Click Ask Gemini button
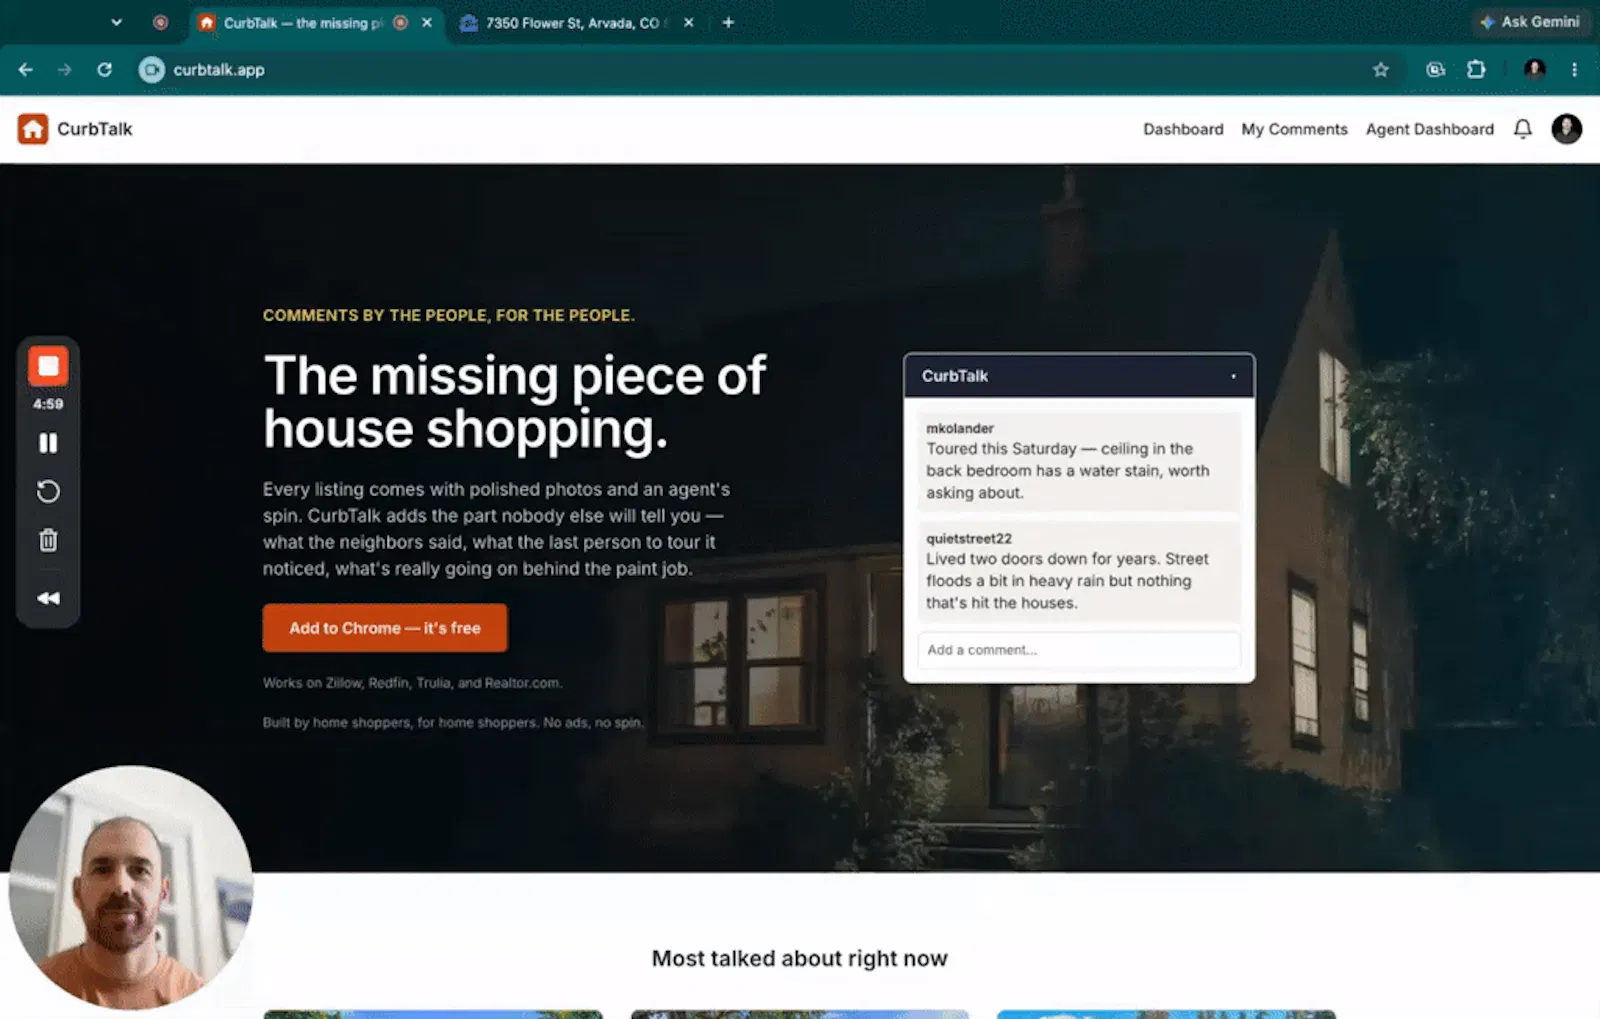The height and width of the screenshot is (1019, 1600). [1530, 22]
